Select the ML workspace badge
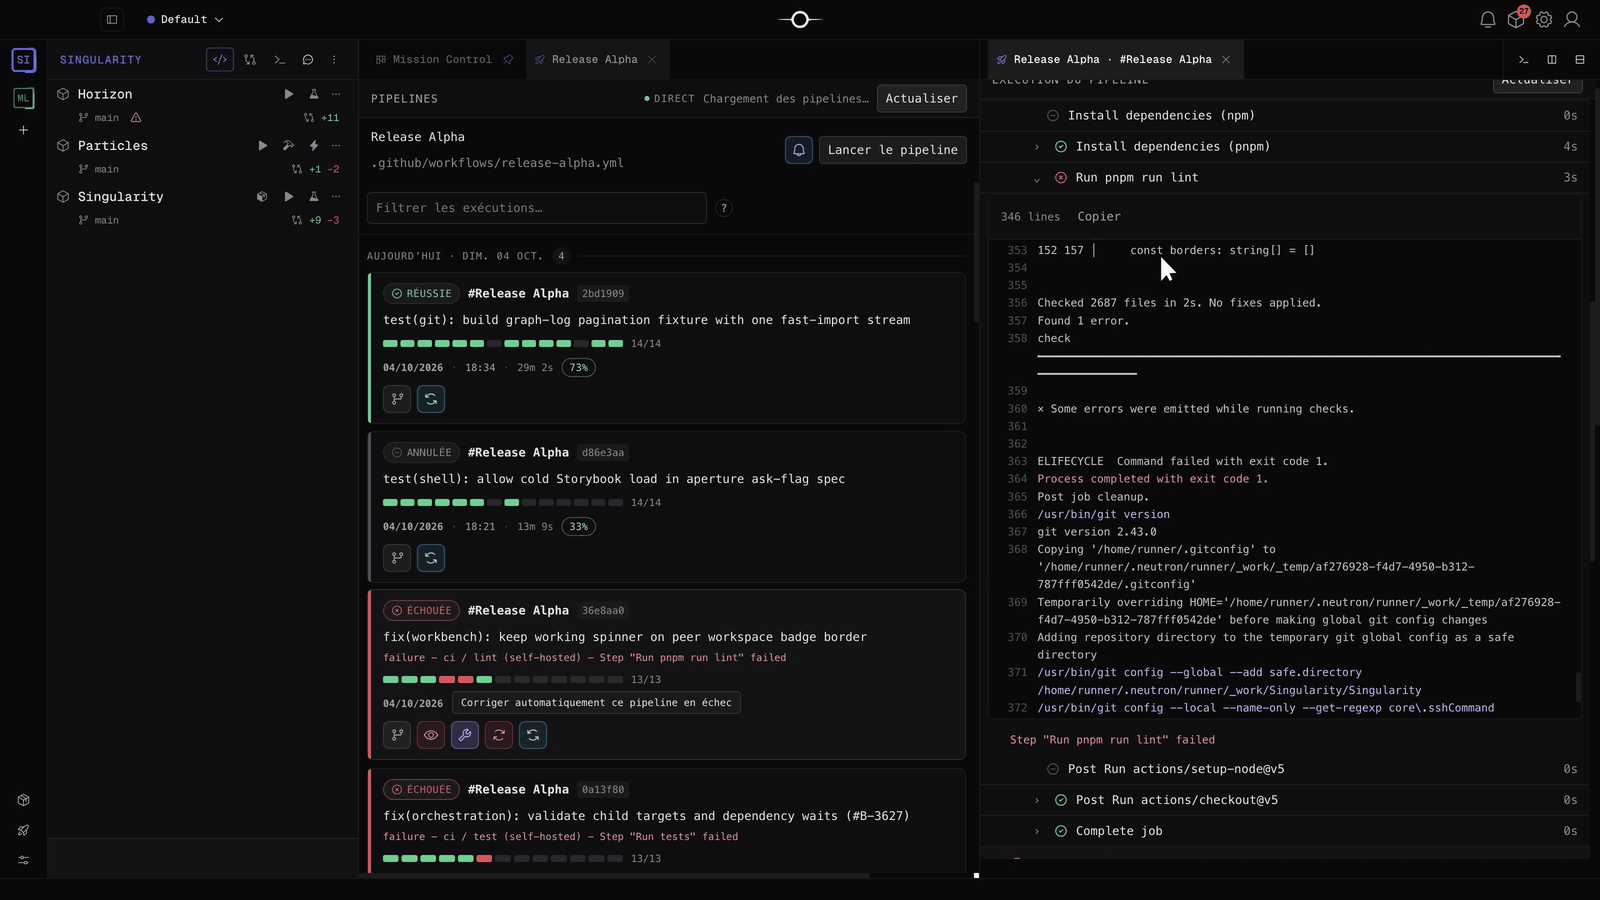1600x900 pixels. pos(23,98)
